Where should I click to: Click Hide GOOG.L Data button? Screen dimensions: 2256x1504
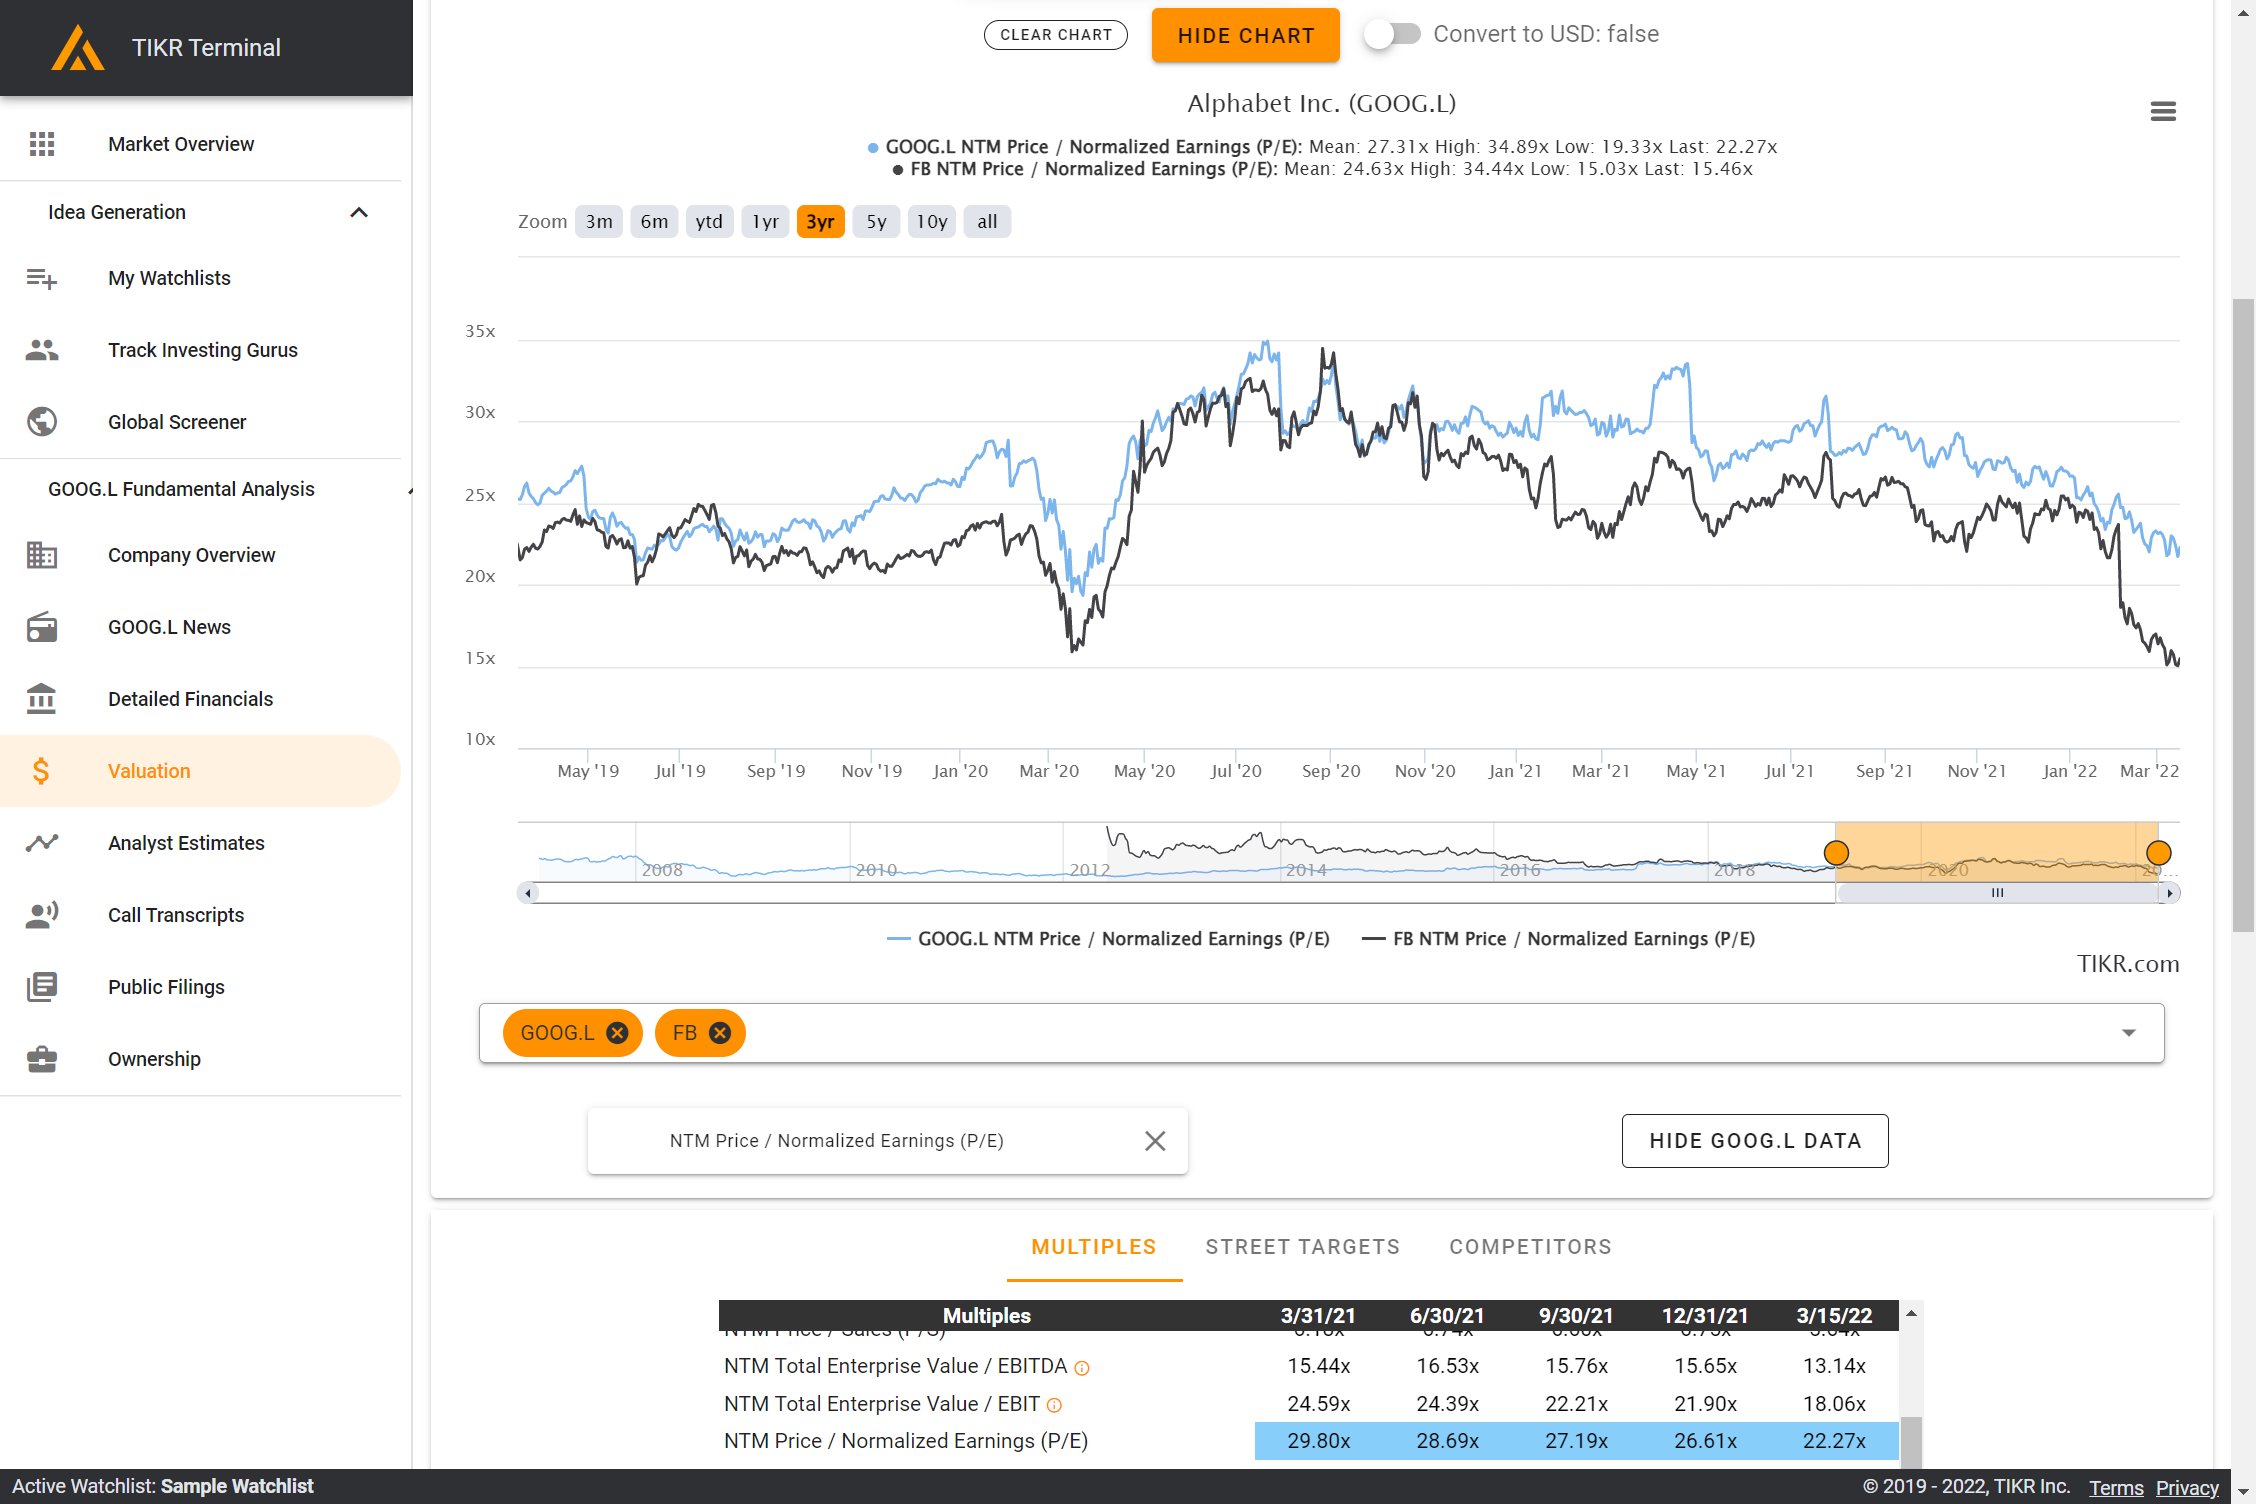click(x=1755, y=1141)
